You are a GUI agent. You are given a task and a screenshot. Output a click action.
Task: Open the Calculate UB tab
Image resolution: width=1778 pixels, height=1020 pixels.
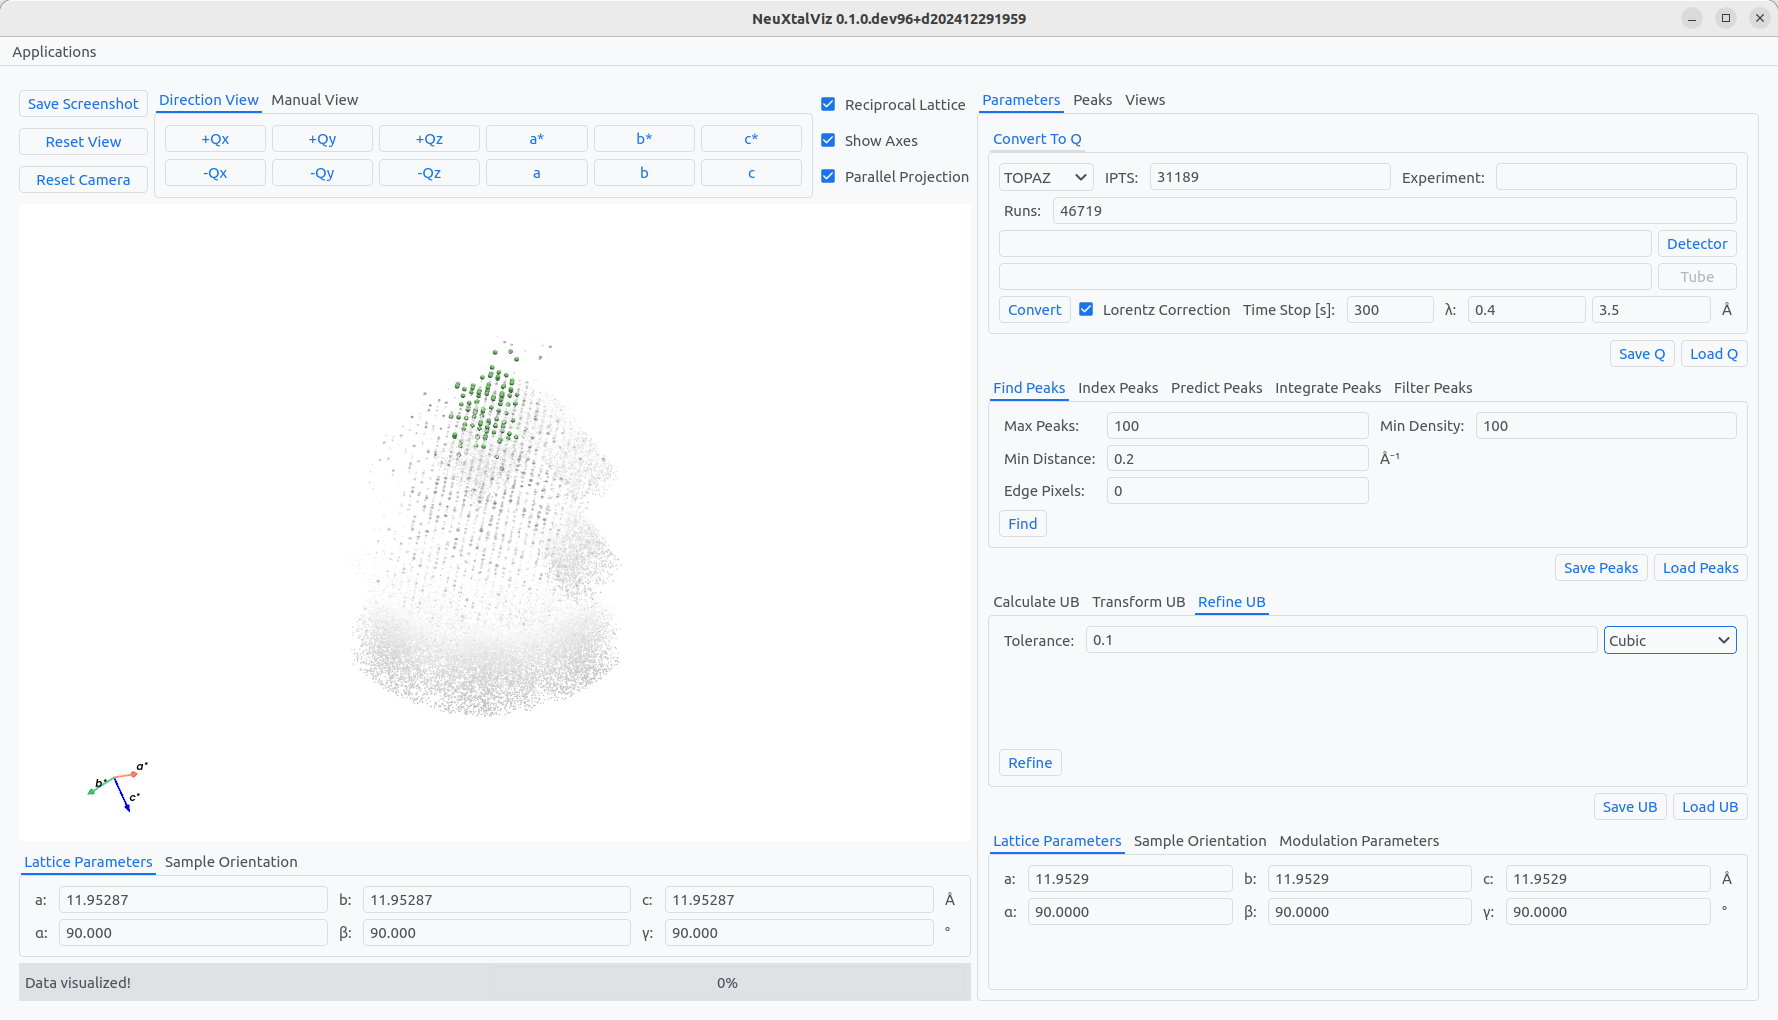(x=1035, y=602)
